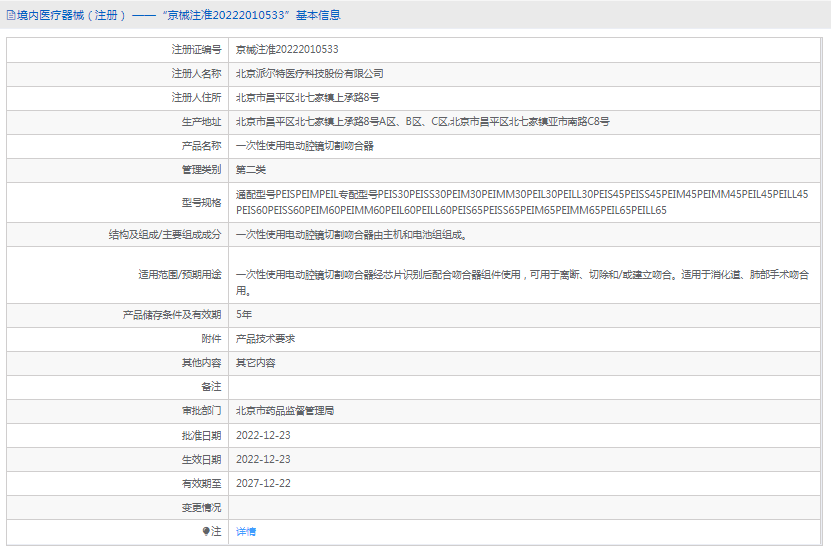Select approving authority 北京市药品监督管理局
The image size is (831, 554).
(285, 411)
